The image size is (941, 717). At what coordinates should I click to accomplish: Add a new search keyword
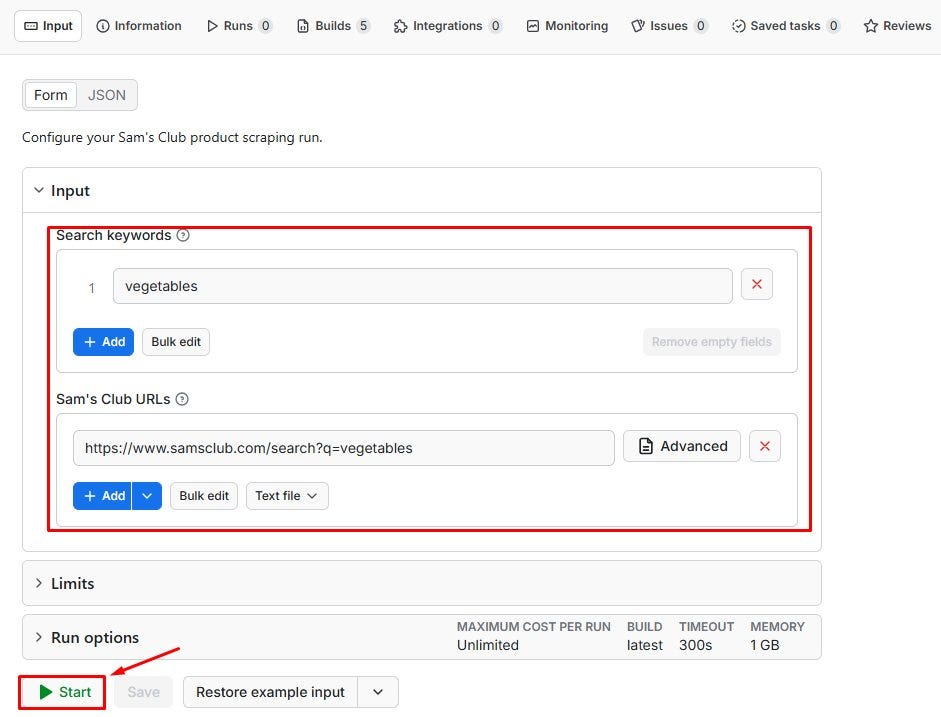[103, 342]
